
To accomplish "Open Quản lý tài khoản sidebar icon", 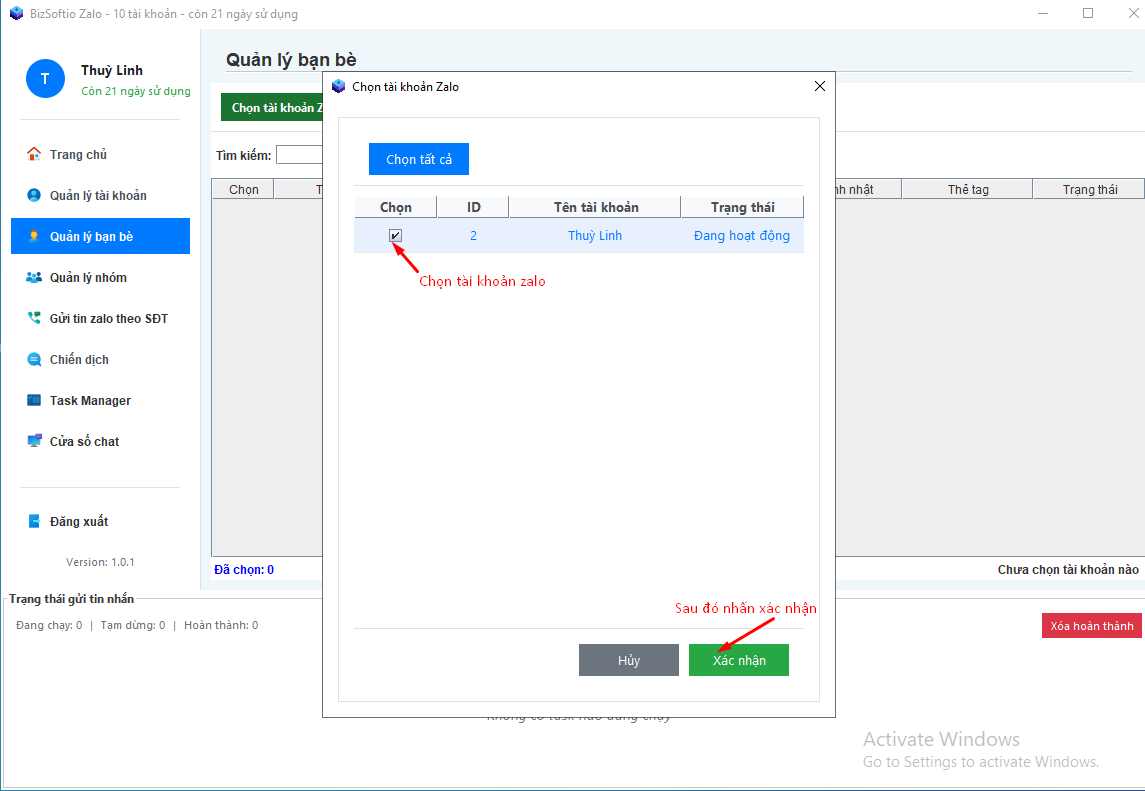I will [34, 195].
